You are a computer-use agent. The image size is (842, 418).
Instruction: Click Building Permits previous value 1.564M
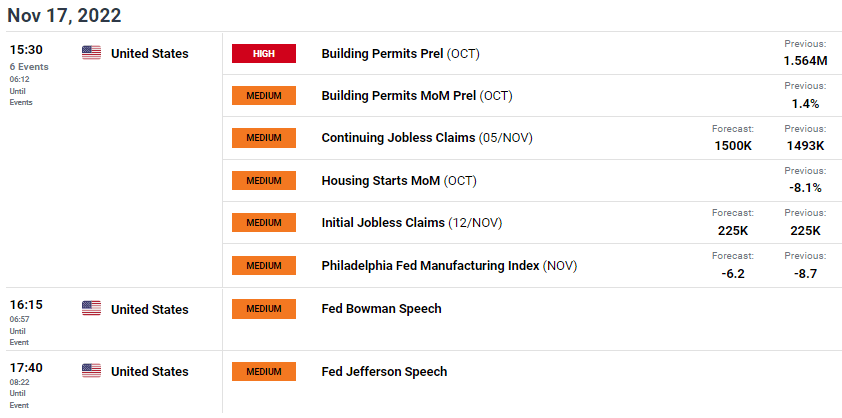805,61
